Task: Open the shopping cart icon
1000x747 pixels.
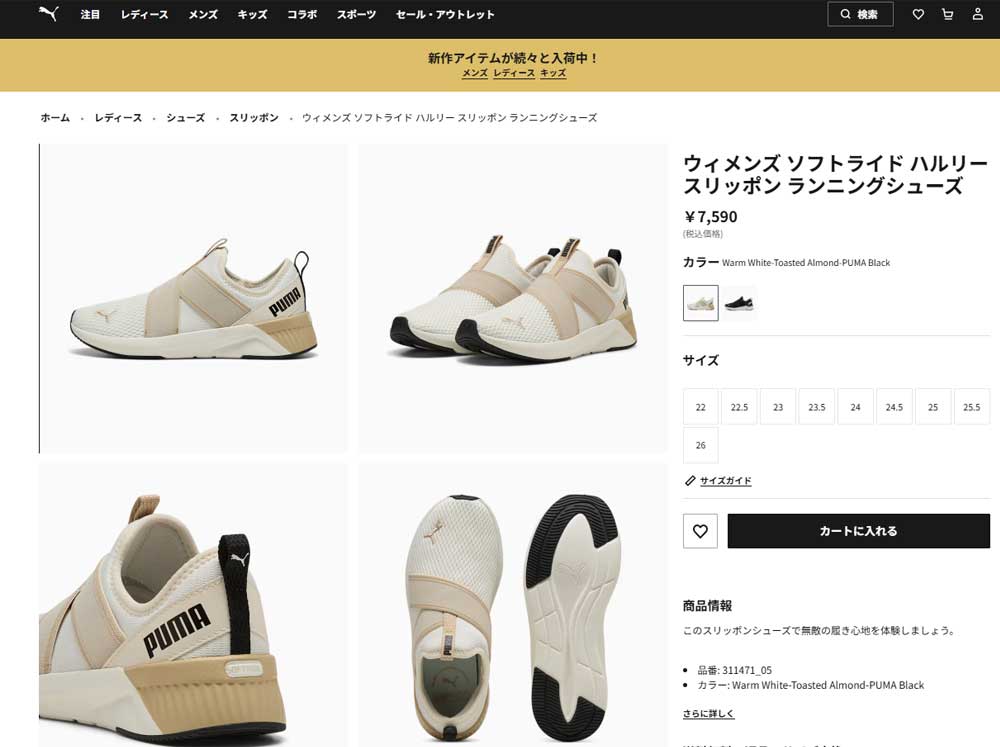Action: [948, 14]
